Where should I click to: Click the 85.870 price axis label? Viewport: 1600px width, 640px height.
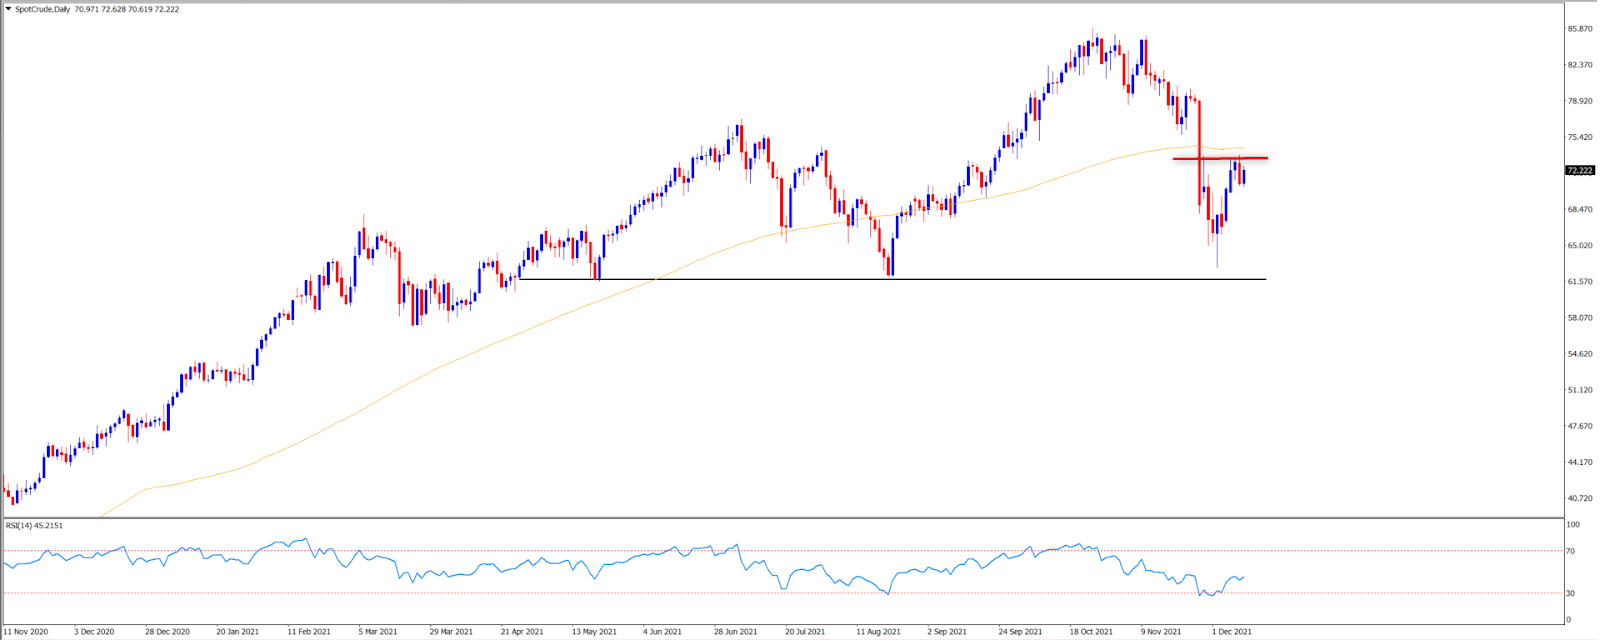[x=1579, y=29]
